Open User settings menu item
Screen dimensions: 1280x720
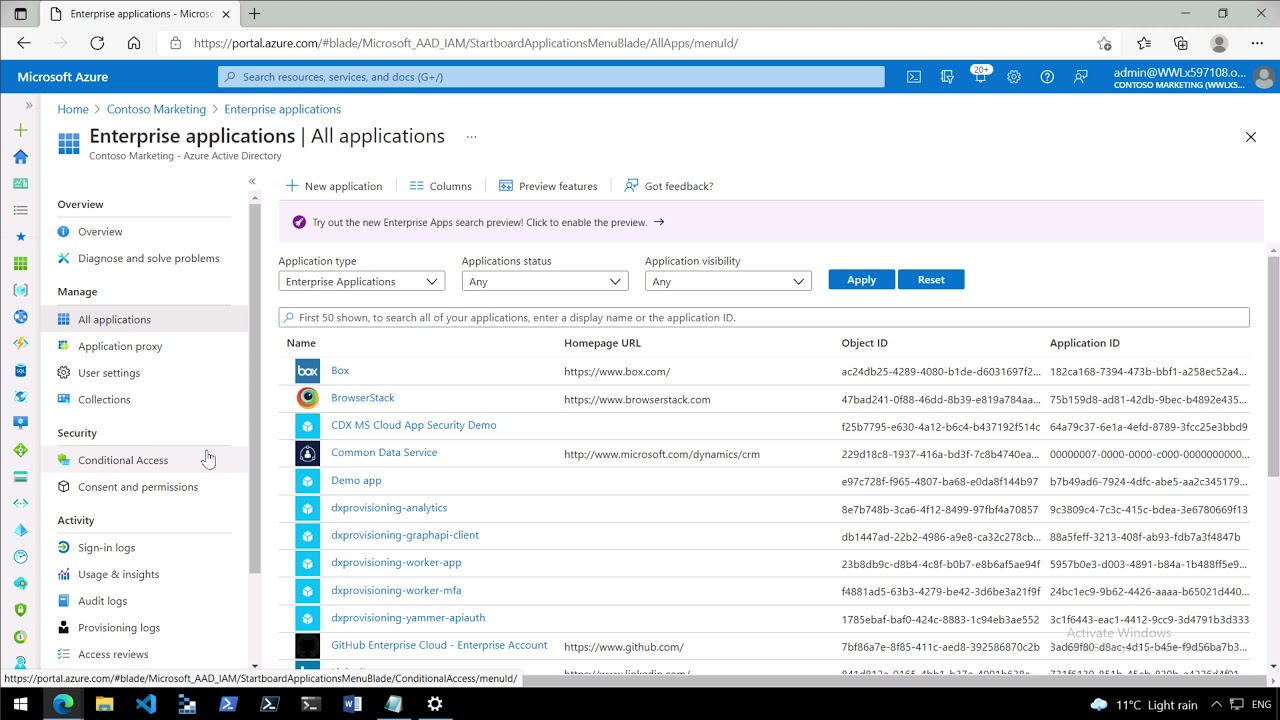(x=109, y=373)
